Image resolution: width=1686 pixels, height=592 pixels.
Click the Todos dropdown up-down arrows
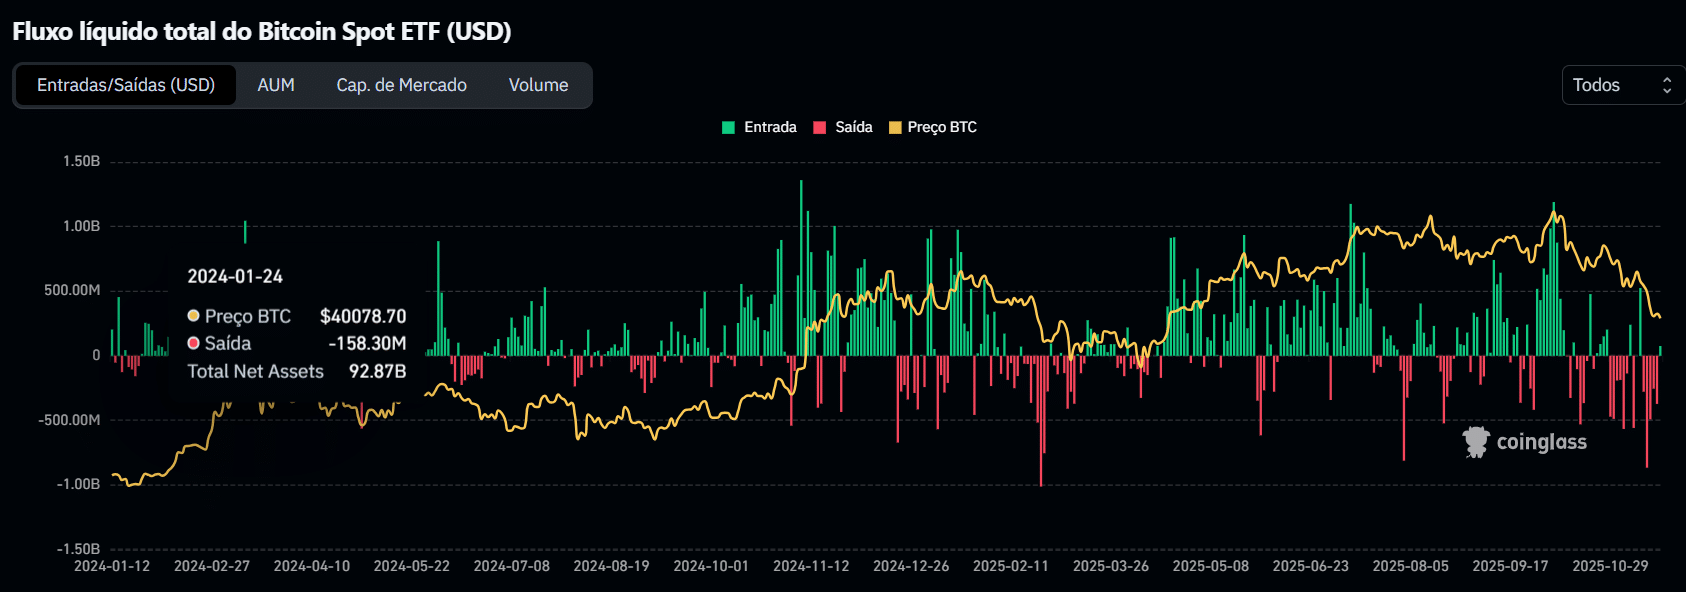[1667, 85]
